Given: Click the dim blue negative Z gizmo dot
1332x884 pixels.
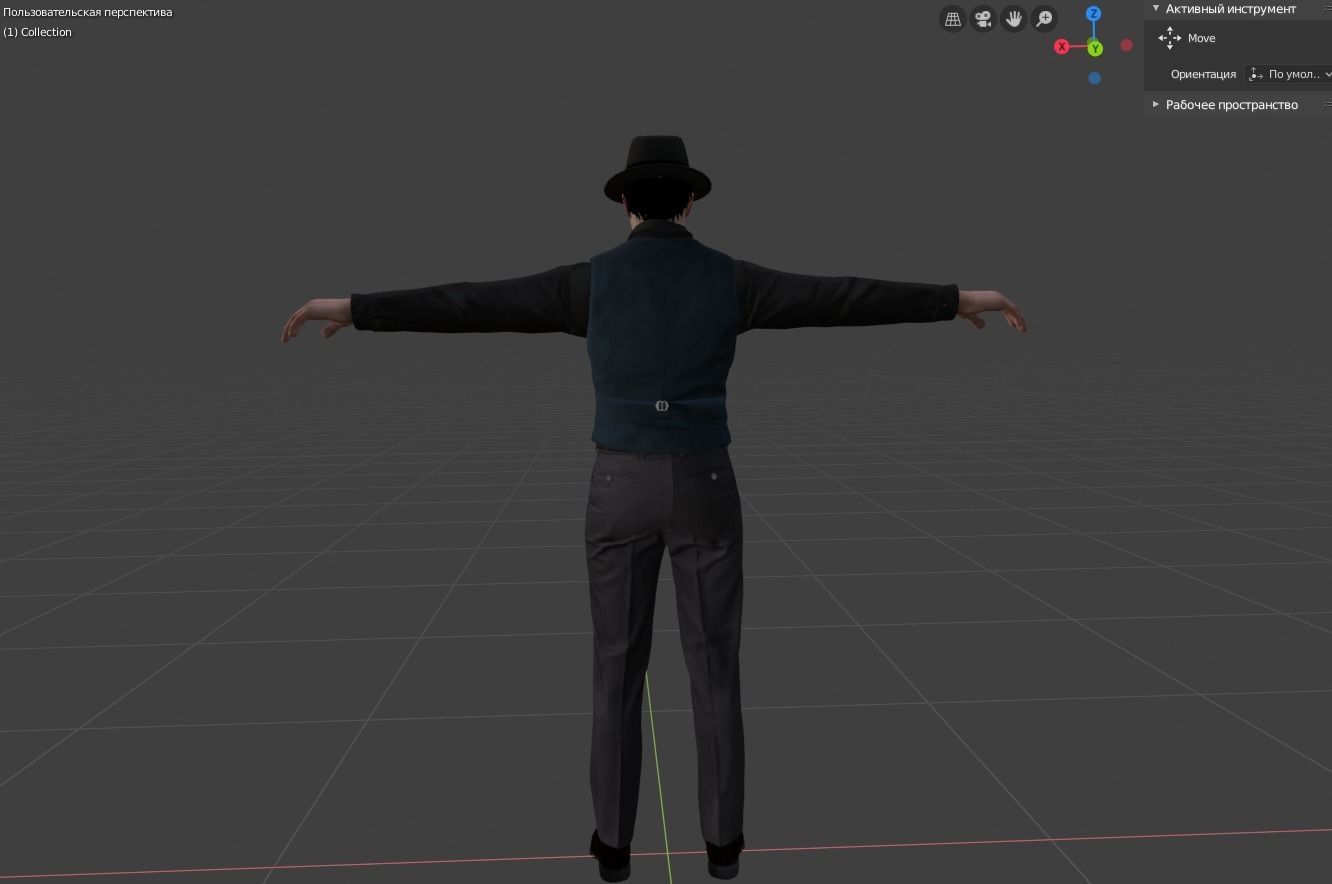Looking at the screenshot, I should [1095, 78].
